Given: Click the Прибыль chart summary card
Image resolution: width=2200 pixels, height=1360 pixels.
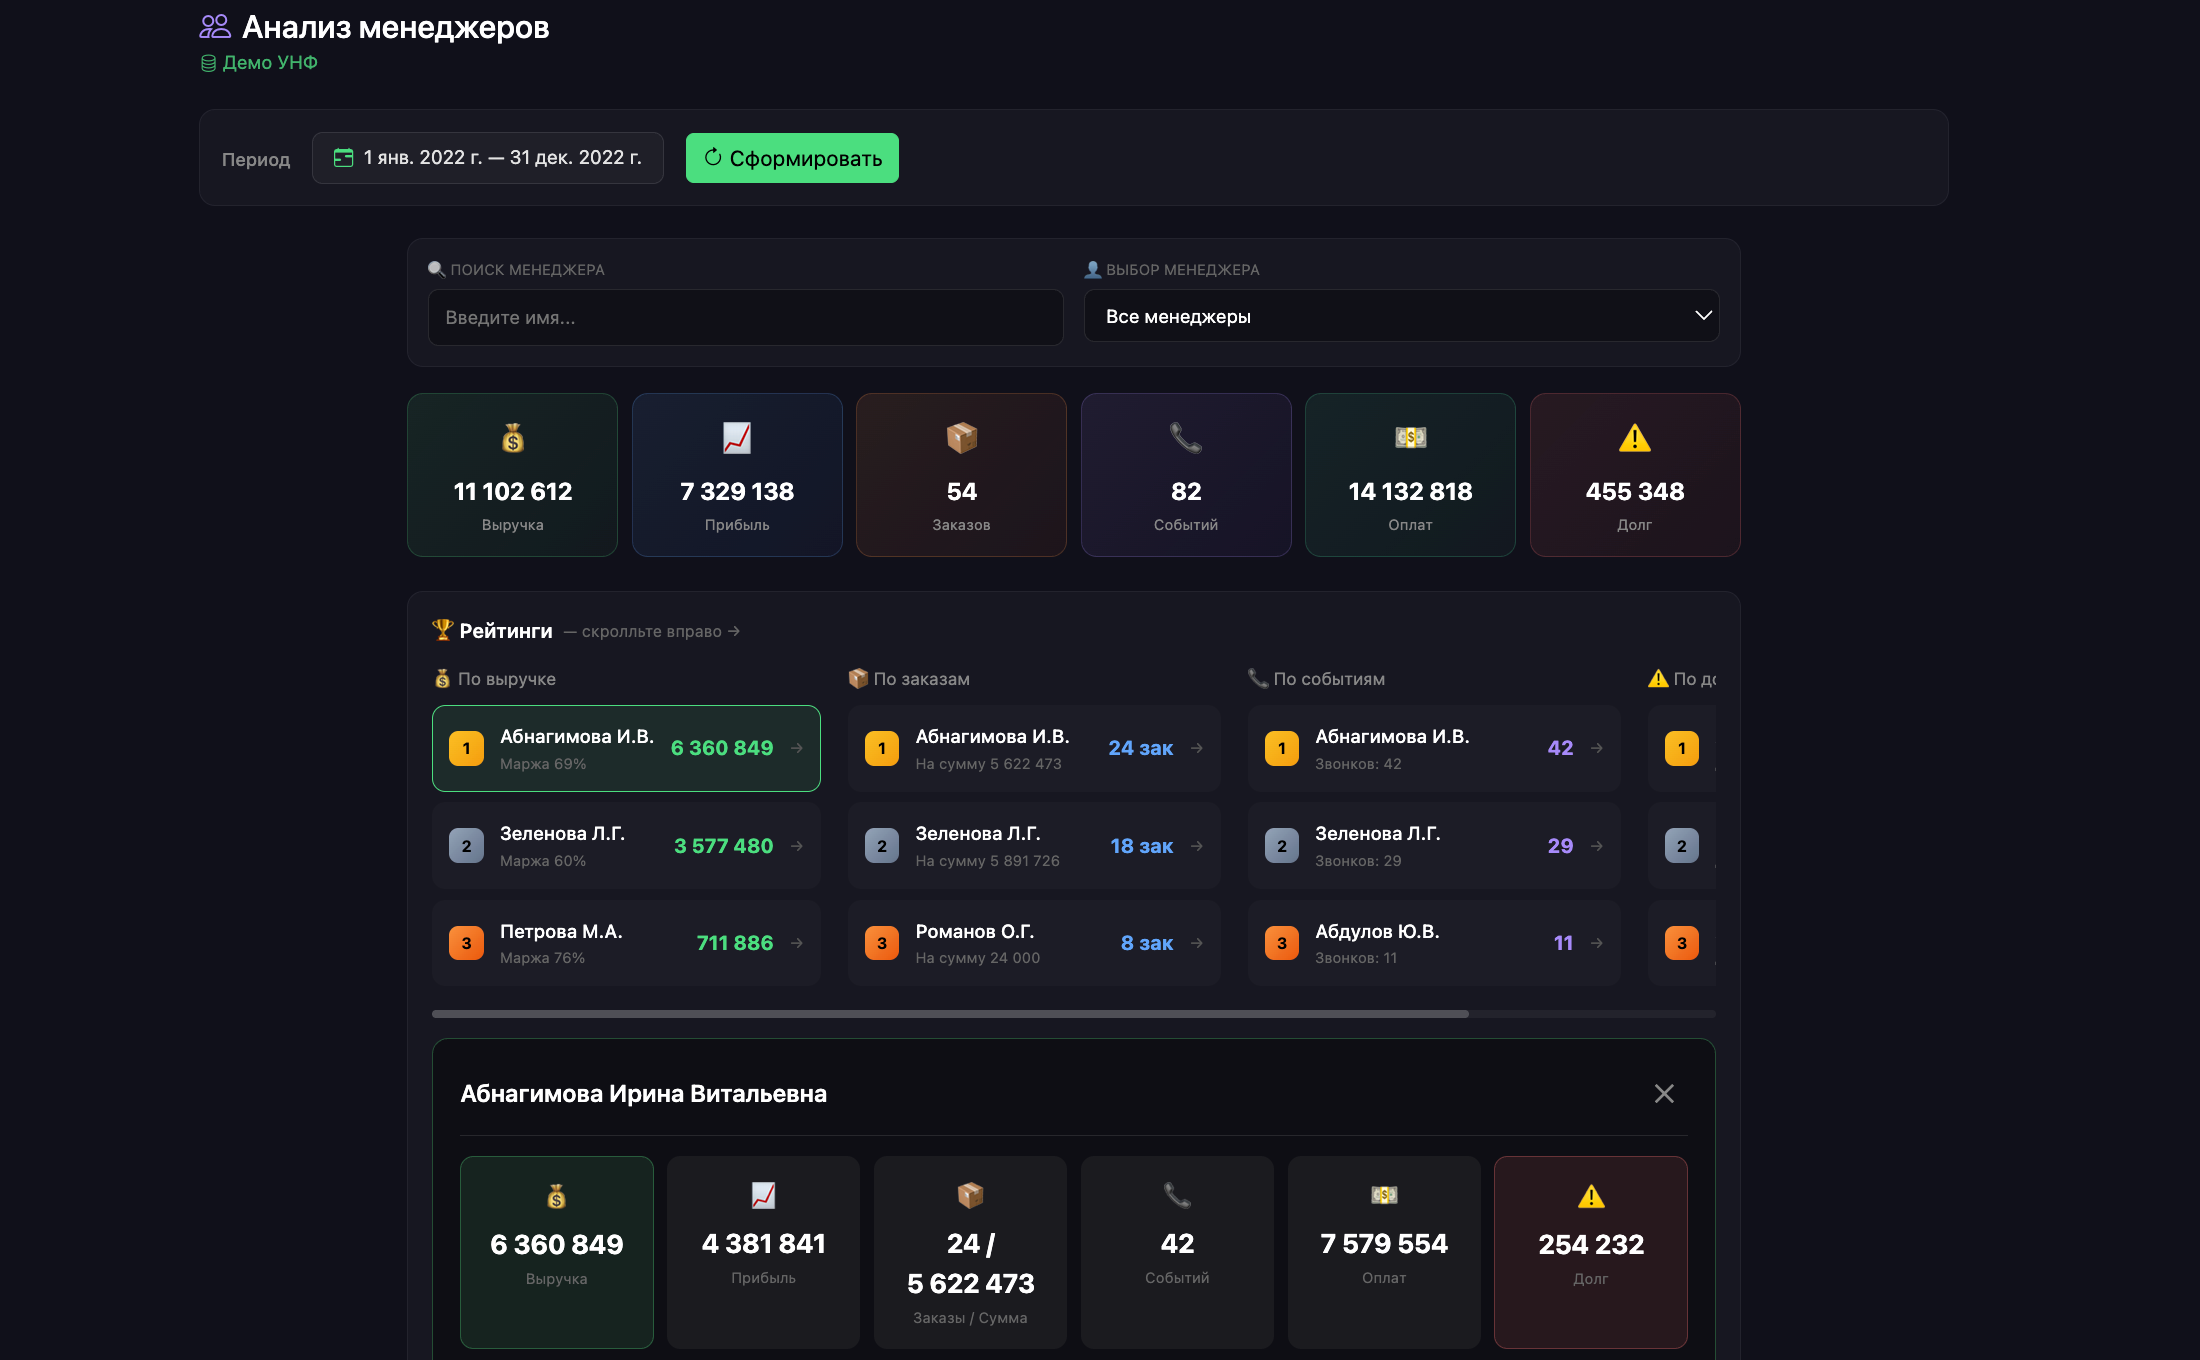Looking at the screenshot, I should (x=737, y=475).
